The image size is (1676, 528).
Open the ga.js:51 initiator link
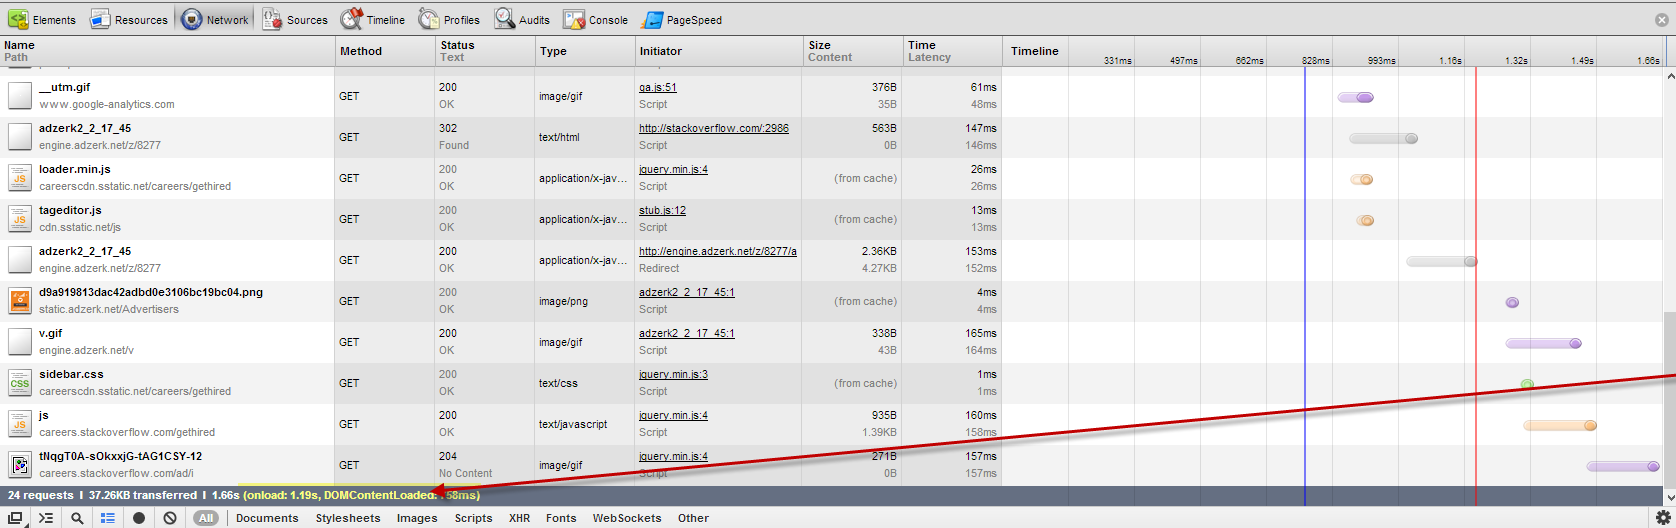[658, 87]
